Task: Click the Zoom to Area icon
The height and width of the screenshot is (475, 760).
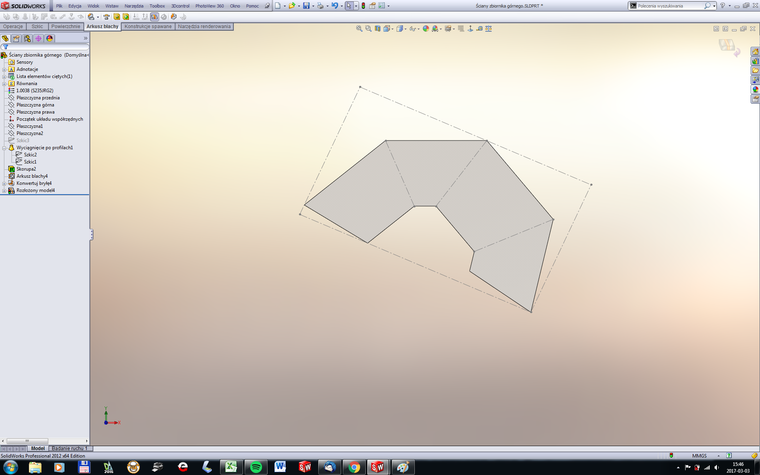Action: pyautogui.click(x=368, y=29)
